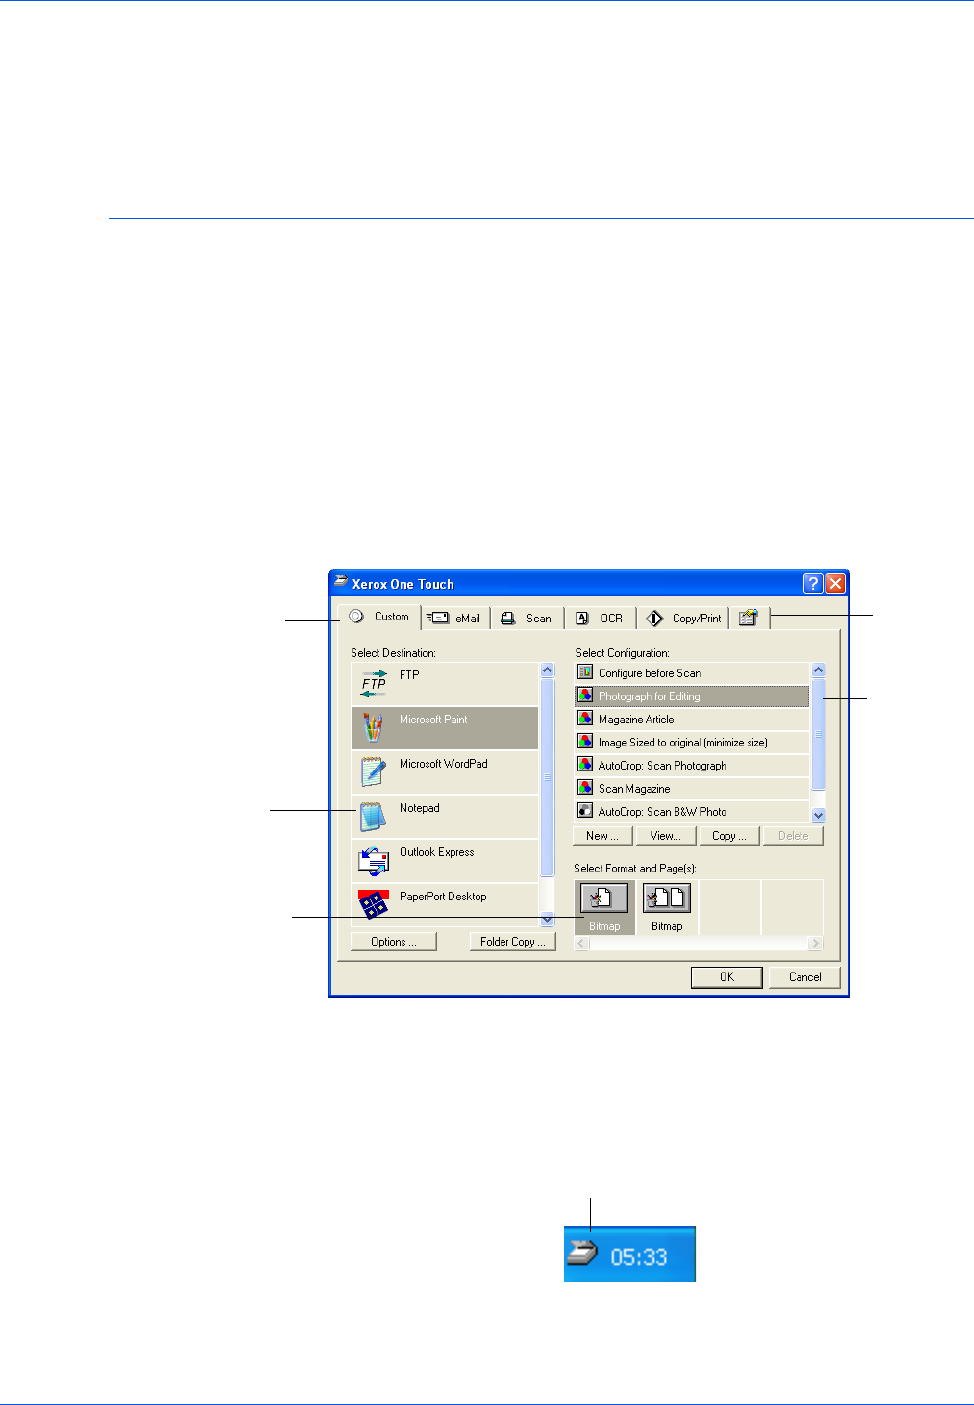Click the PaperPort Desktop icon
The height and width of the screenshot is (1405, 974).
point(373,904)
